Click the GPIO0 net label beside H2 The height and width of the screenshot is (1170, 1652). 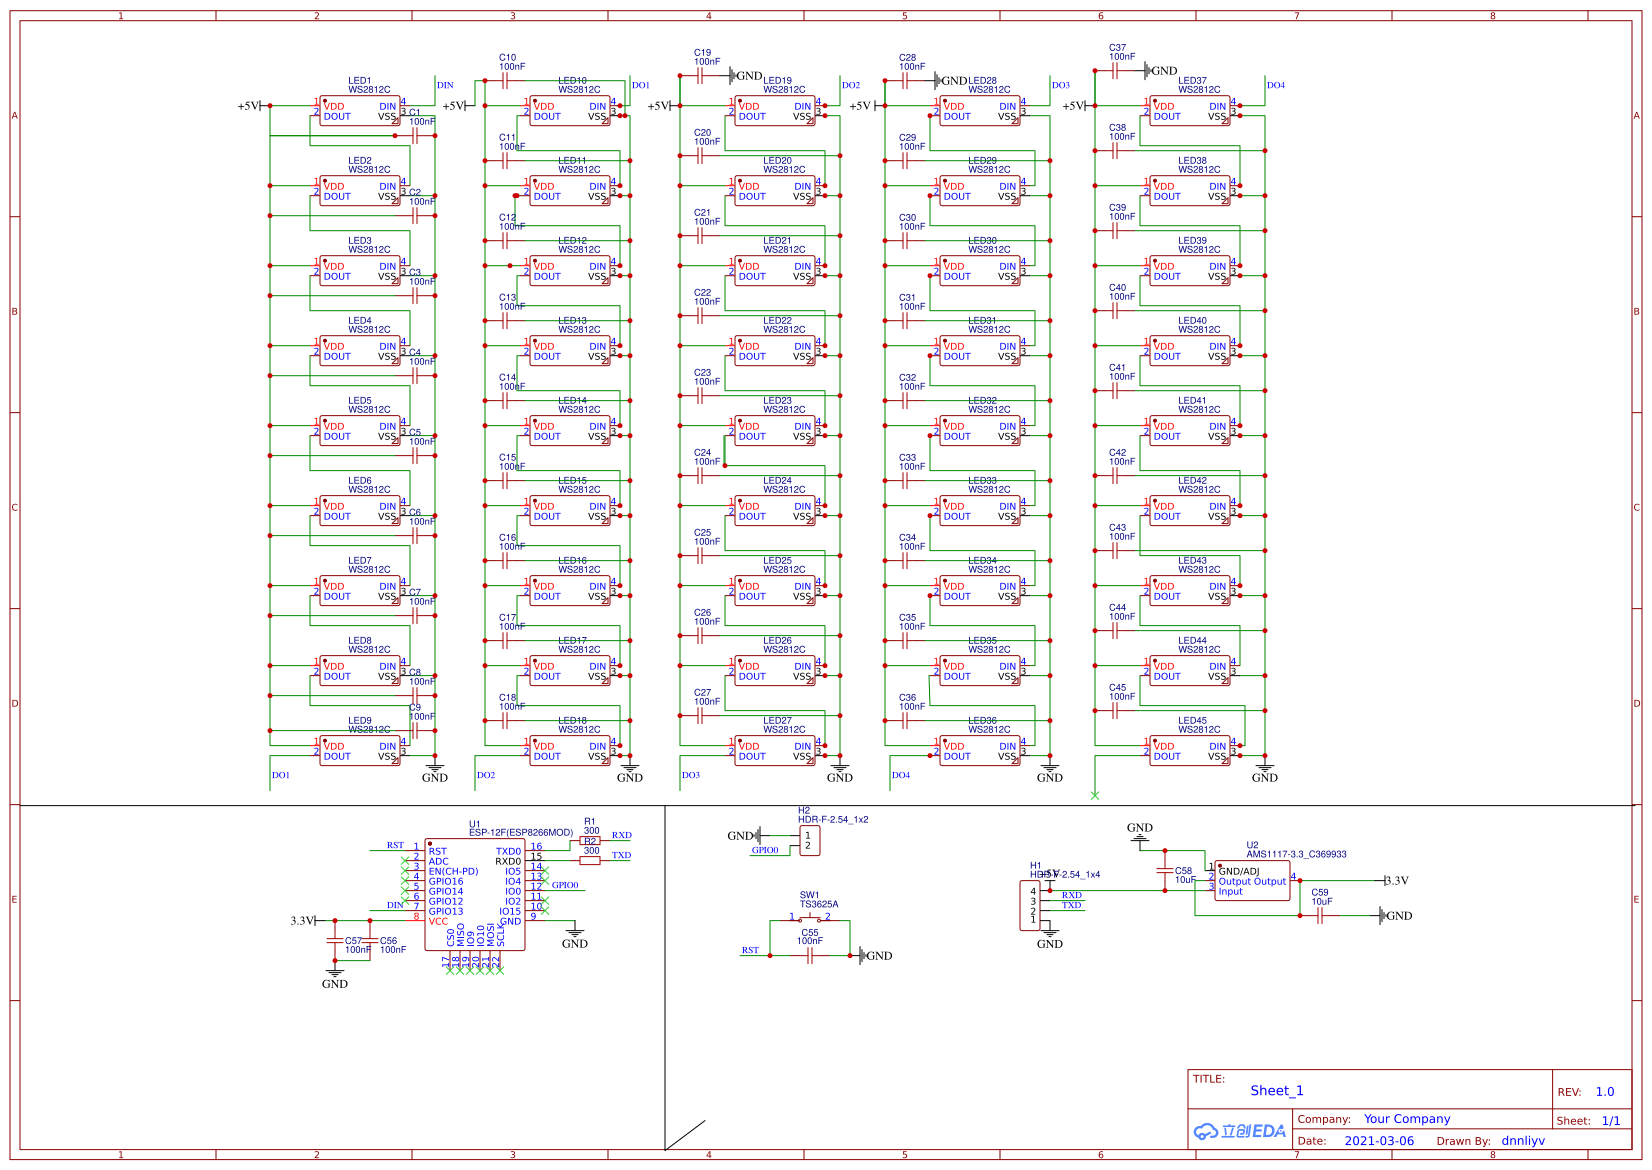tap(765, 851)
